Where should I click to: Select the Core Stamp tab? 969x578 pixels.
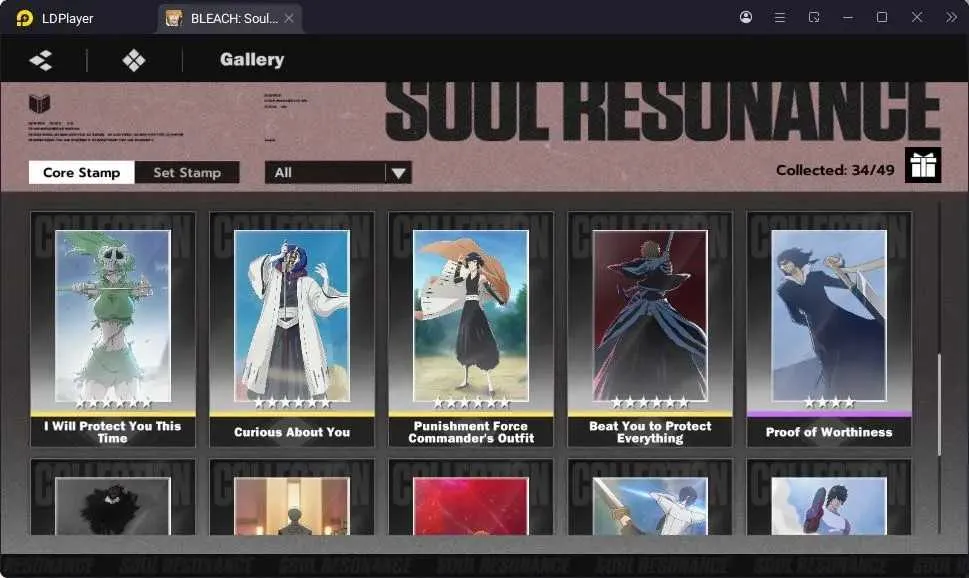tap(82, 172)
